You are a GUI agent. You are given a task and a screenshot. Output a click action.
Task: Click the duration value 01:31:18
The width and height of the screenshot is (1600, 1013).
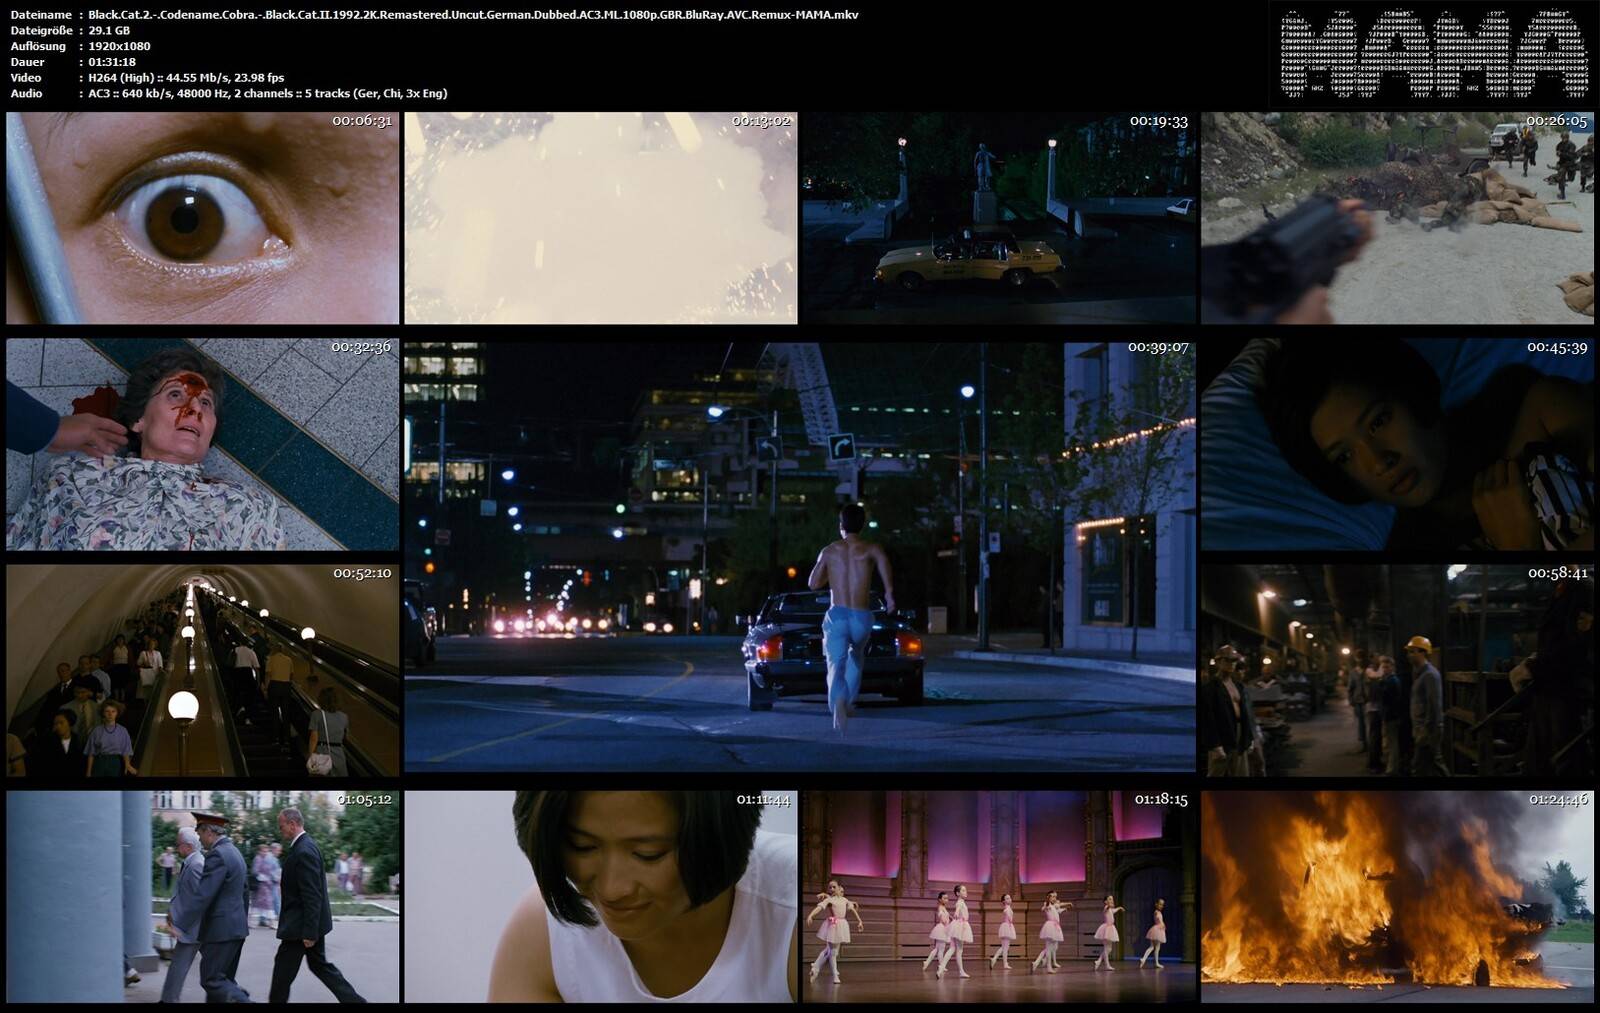pyautogui.click(x=112, y=62)
